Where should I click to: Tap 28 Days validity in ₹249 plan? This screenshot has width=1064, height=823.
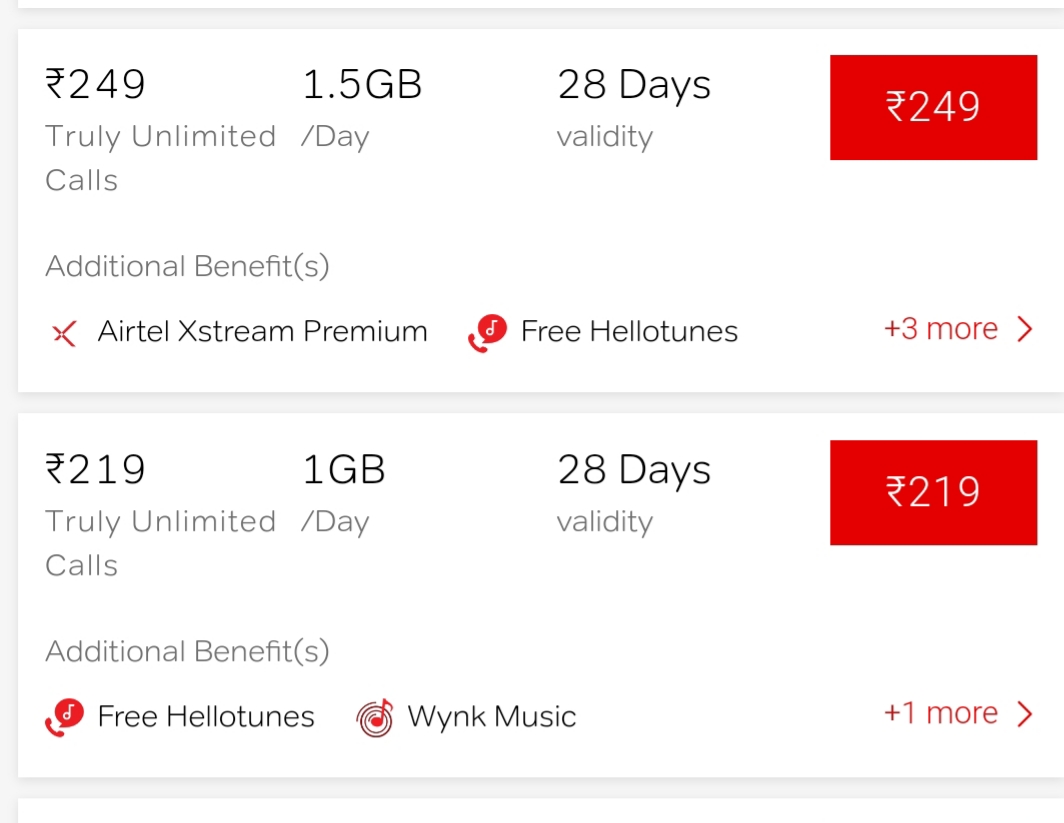pos(634,109)
